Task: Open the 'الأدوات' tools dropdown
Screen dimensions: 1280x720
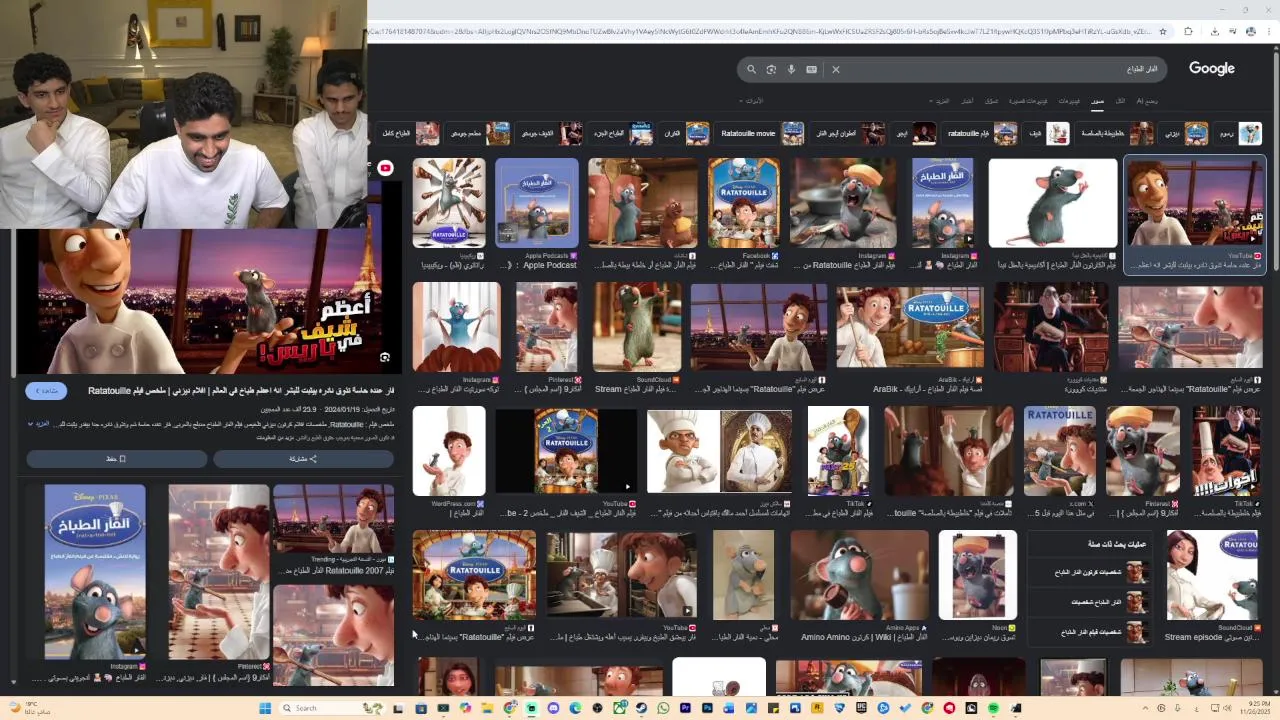Action: (x=751, y=101)
